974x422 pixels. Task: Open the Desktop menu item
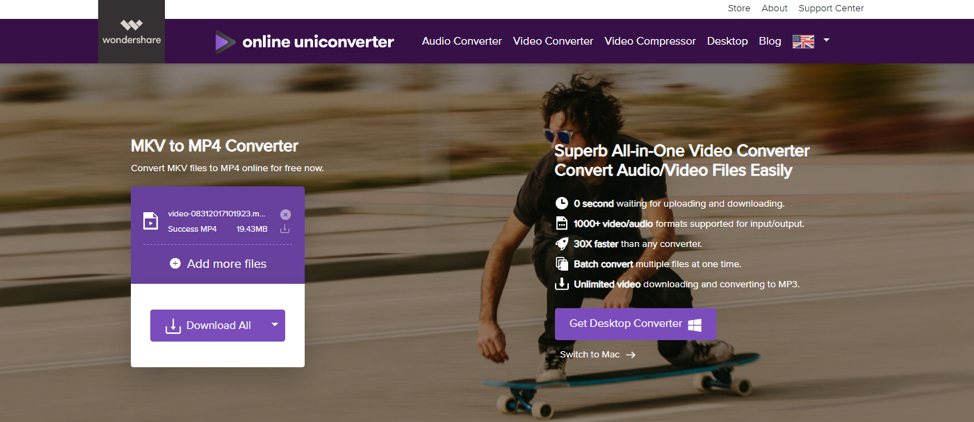(x=727, y=41)
